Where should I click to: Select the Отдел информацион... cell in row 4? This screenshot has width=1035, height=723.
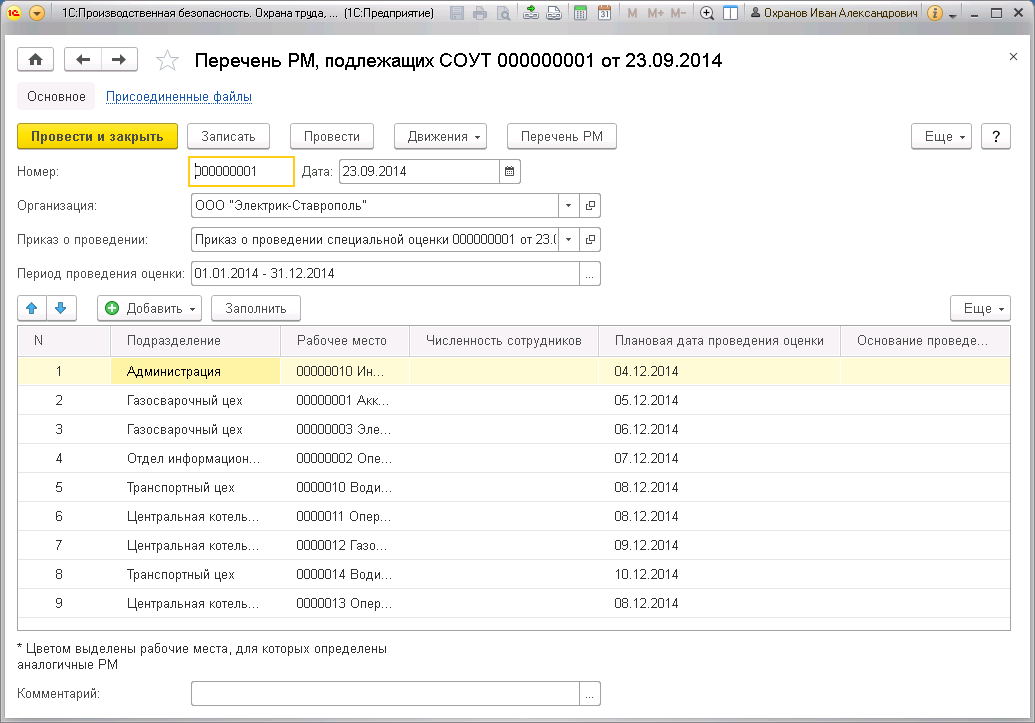pos(195,458)
